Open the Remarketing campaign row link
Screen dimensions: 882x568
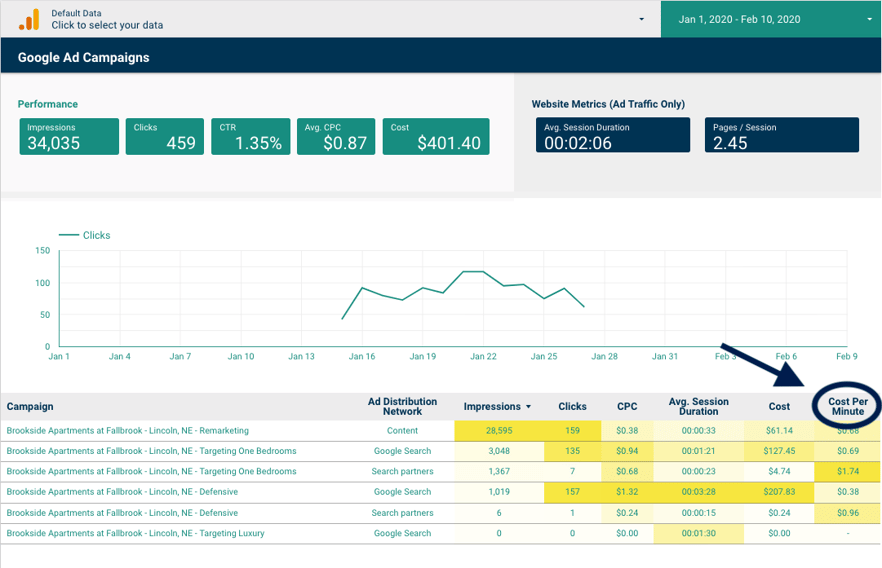(127, 430)
